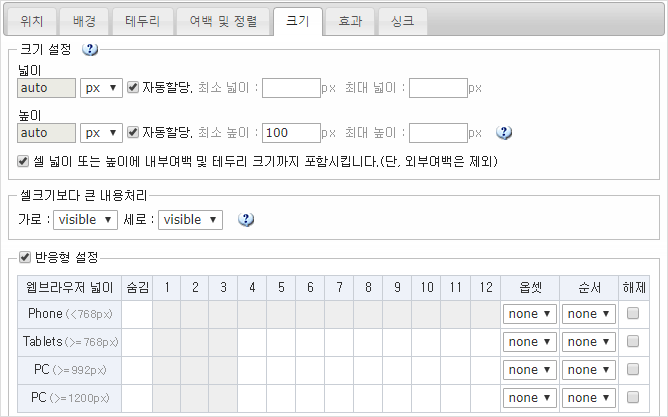Click help icon beside 세로 overflow dropdown

pyautogui.click(x=245, y=219)
